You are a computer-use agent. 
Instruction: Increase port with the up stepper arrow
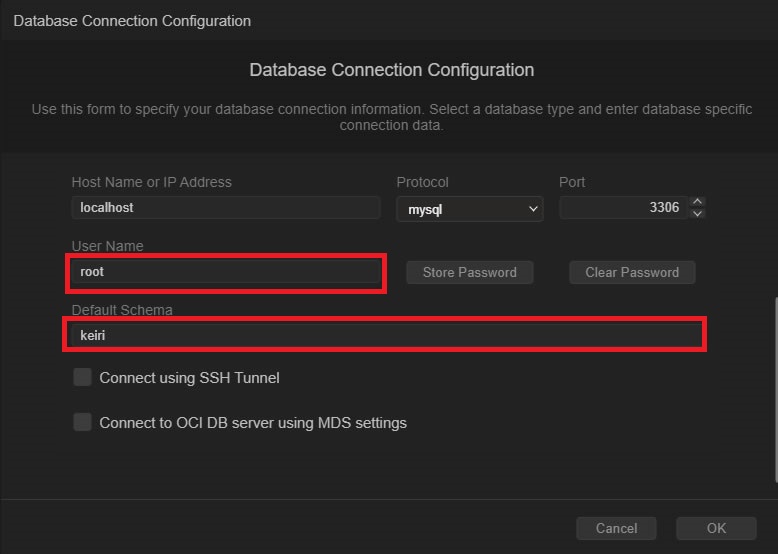coord(698,202)
